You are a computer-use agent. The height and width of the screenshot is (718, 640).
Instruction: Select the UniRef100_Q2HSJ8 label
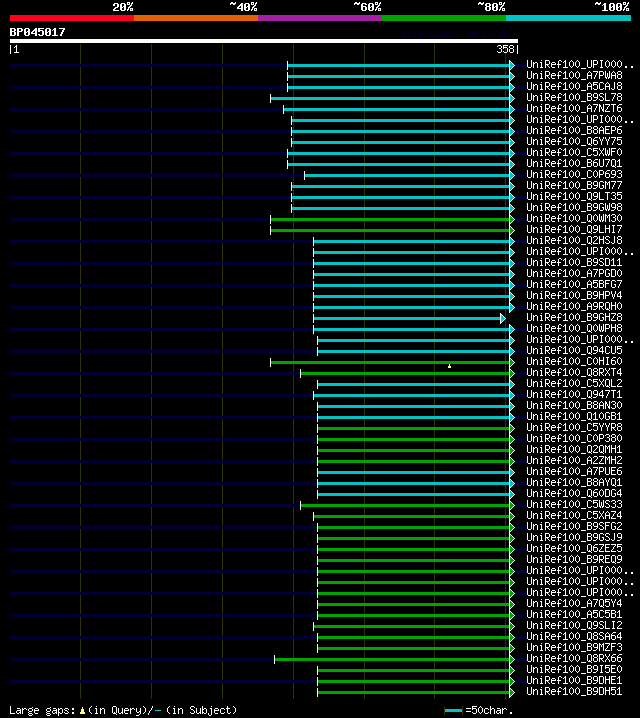pyautogui.click(x=574, y=240)
